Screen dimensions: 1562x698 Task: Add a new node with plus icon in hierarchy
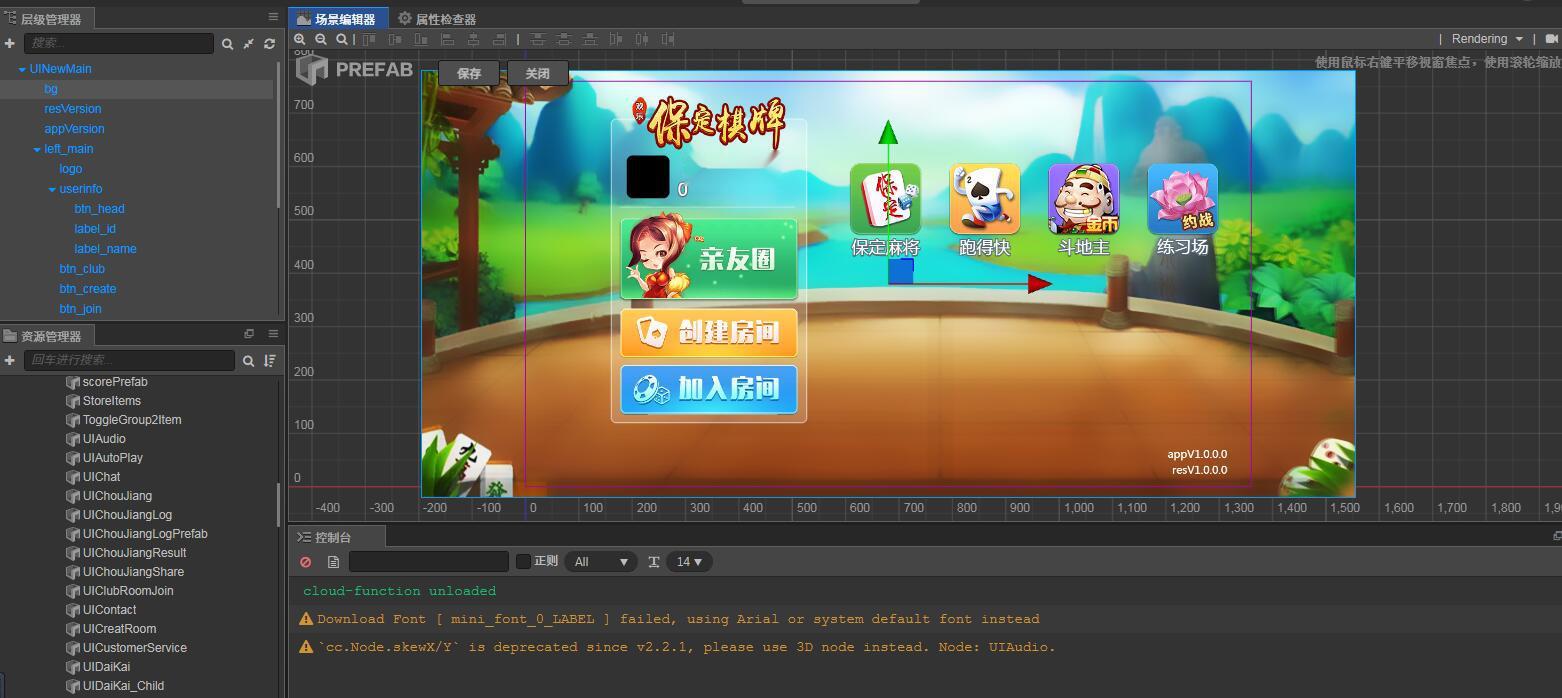click(9, 43)
